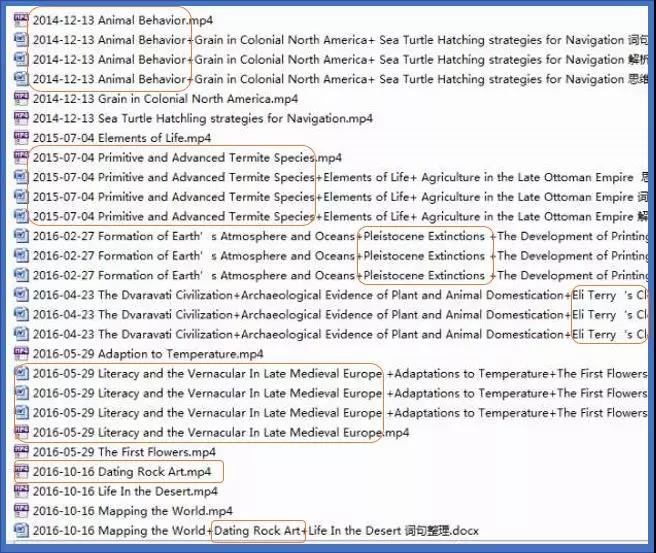Click the video icon of Primitive and Advanced Termite Species.mp4

pyautogui.click(x=21, y=157)
